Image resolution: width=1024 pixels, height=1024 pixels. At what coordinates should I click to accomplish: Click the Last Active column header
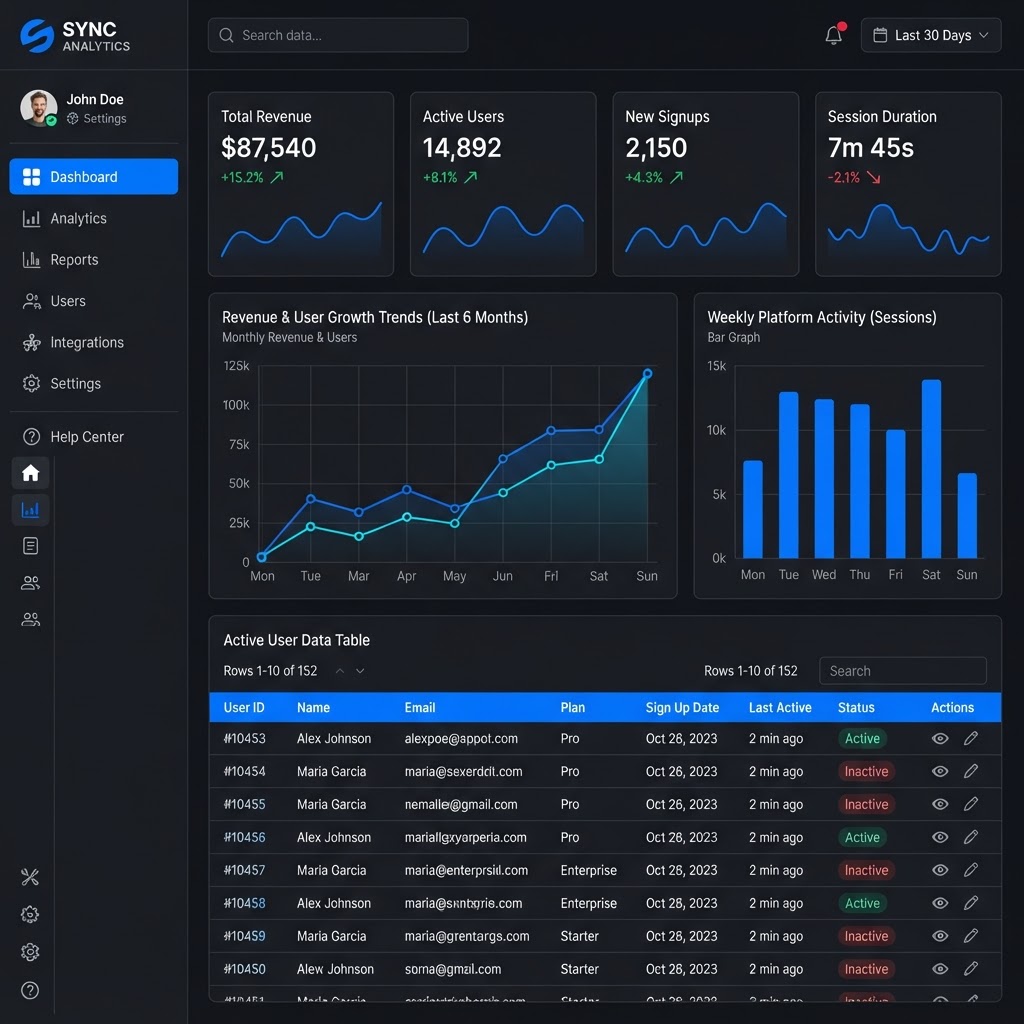(x=780, y=707)
